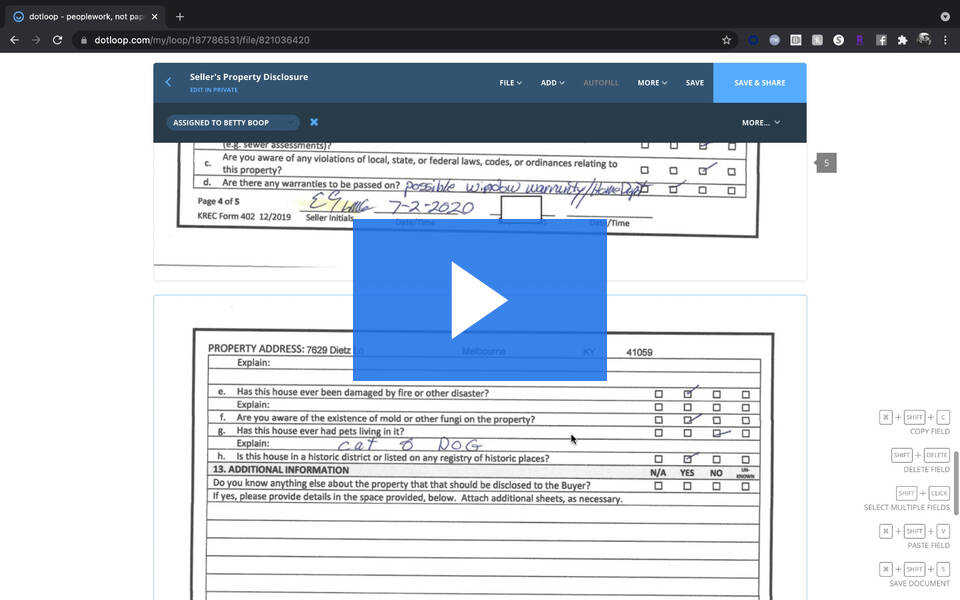Image resolution: width=960 pixels, height=600 pixels.
Task: Click the AUTOFILL option
Action: [601, 83]
